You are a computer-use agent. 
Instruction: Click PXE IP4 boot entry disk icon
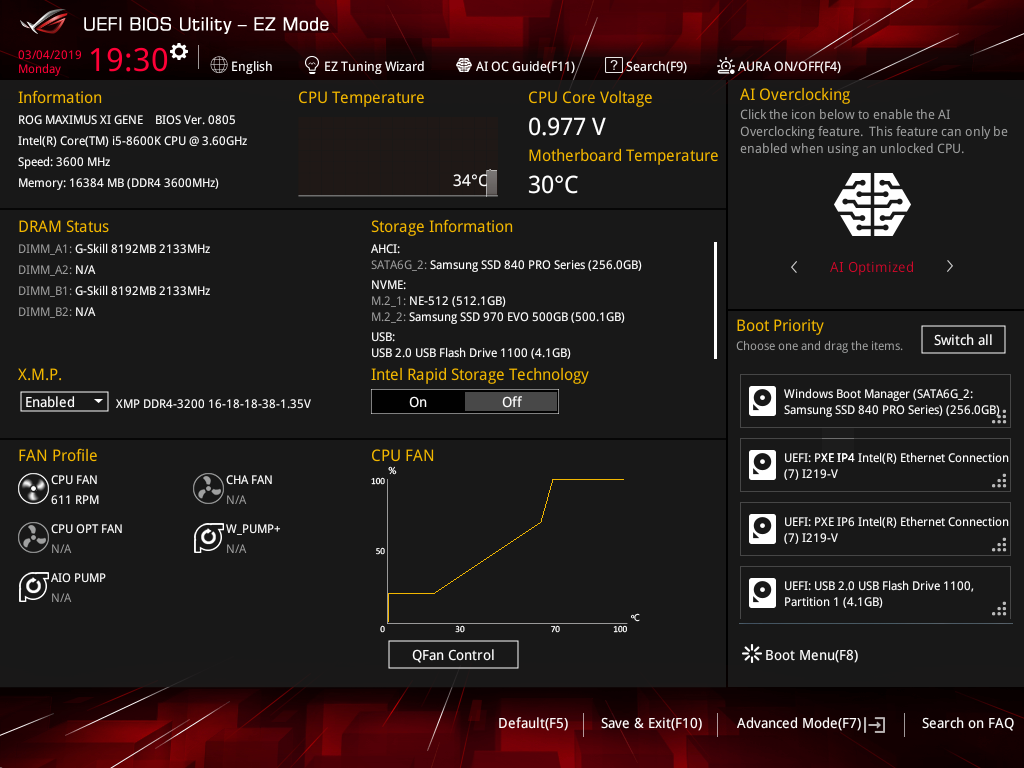(x=762, y=465)
